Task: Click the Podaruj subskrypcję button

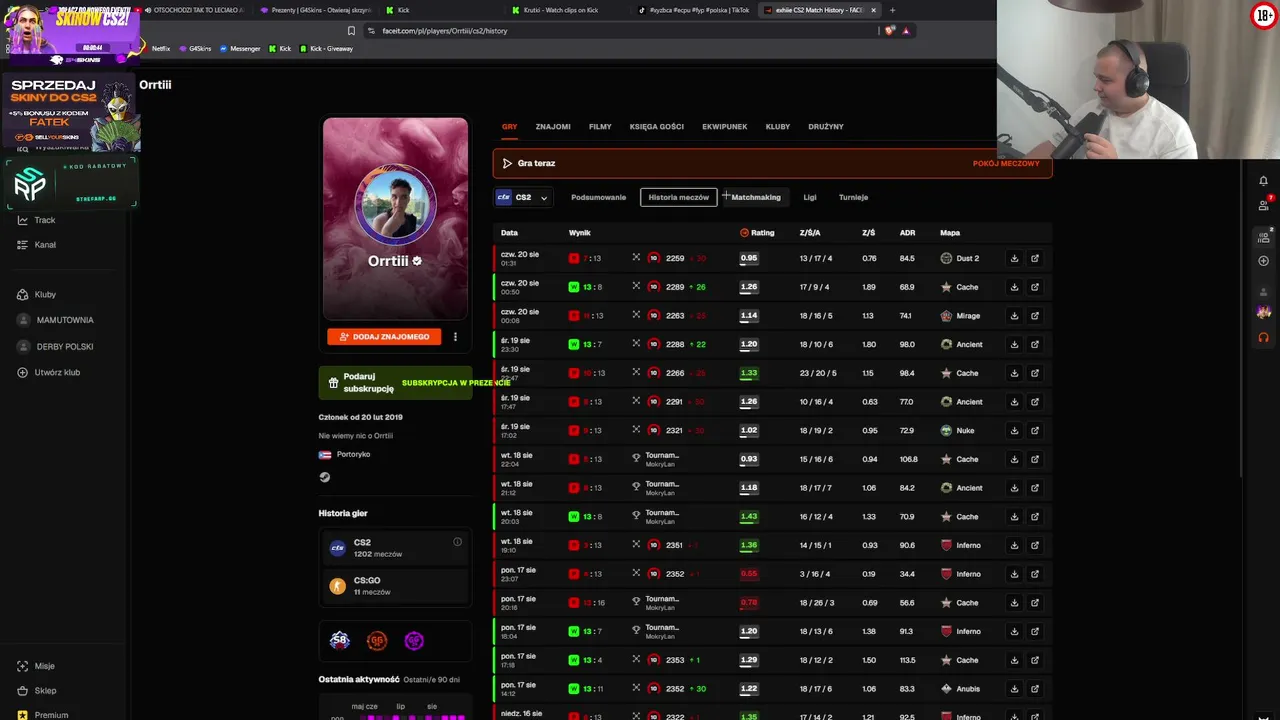Action: [x=396, y=383]
